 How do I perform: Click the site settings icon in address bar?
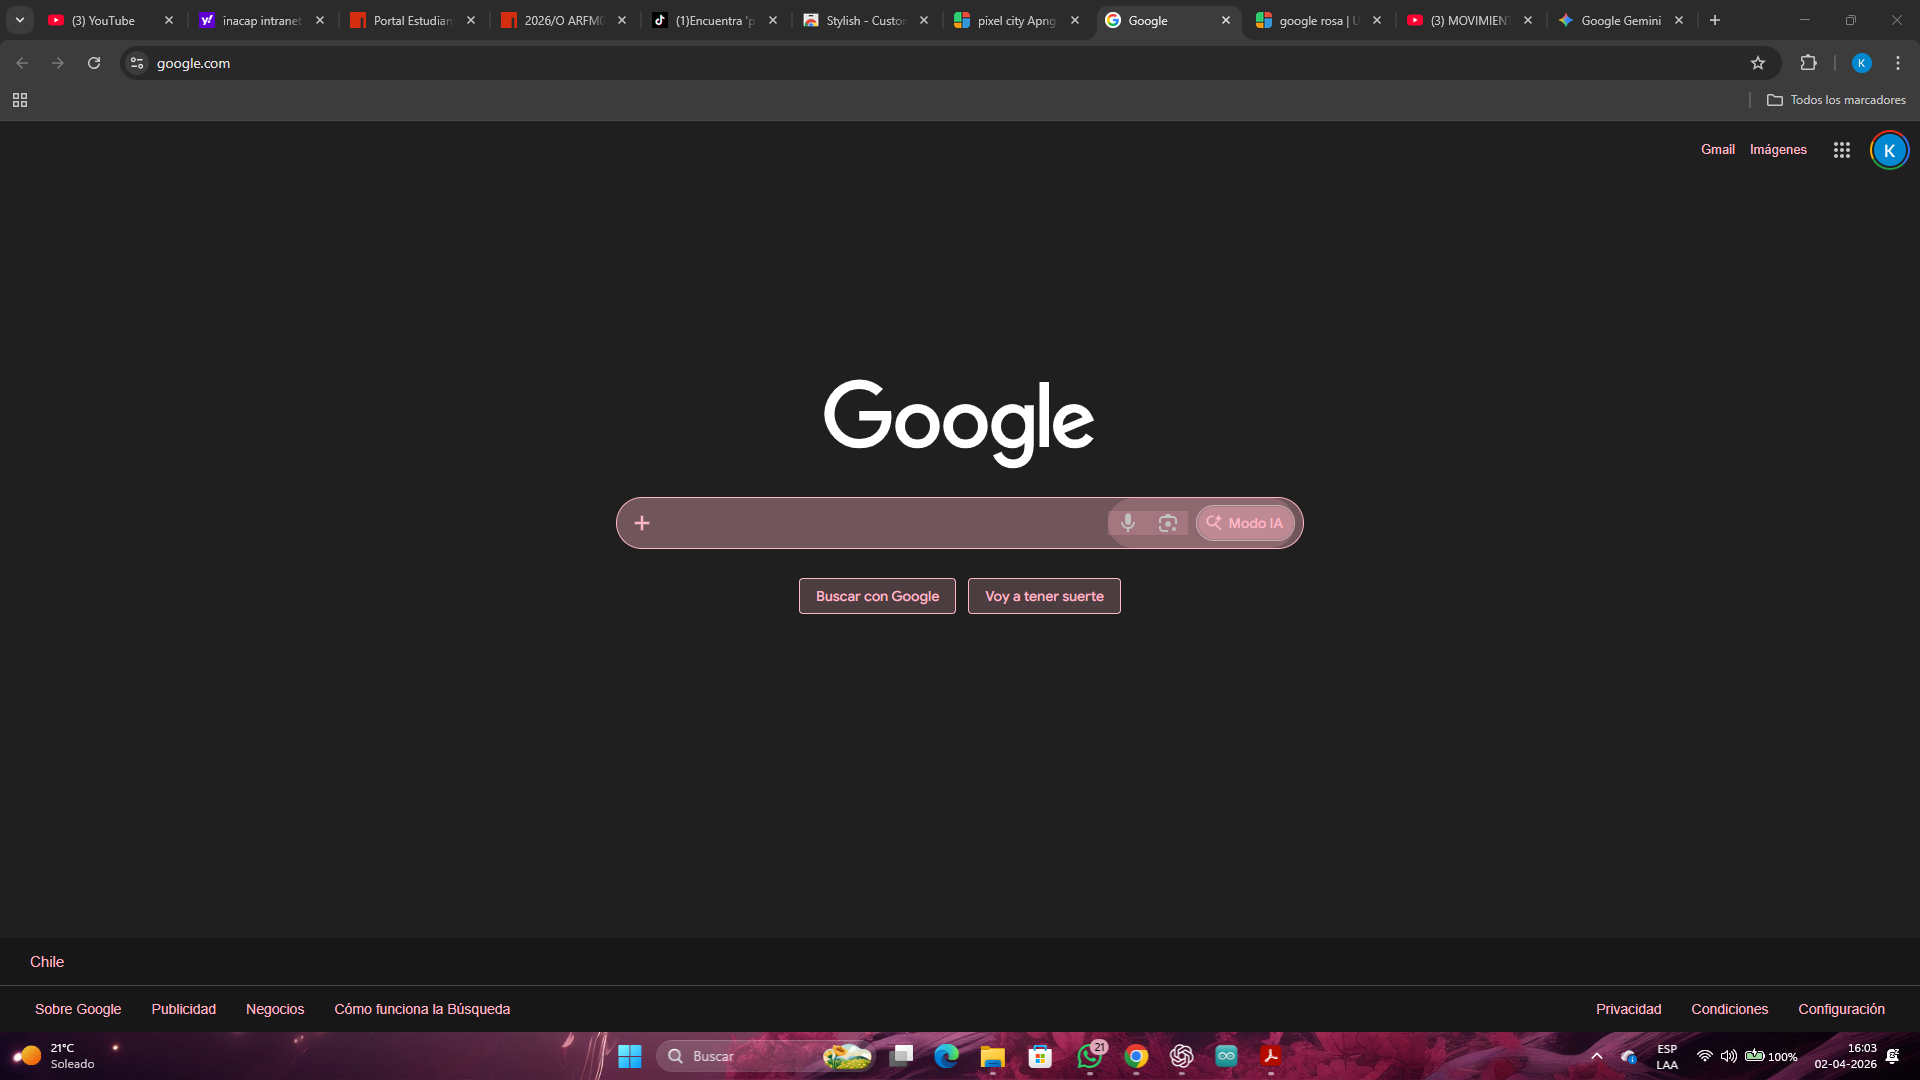(x=136, y=62)
